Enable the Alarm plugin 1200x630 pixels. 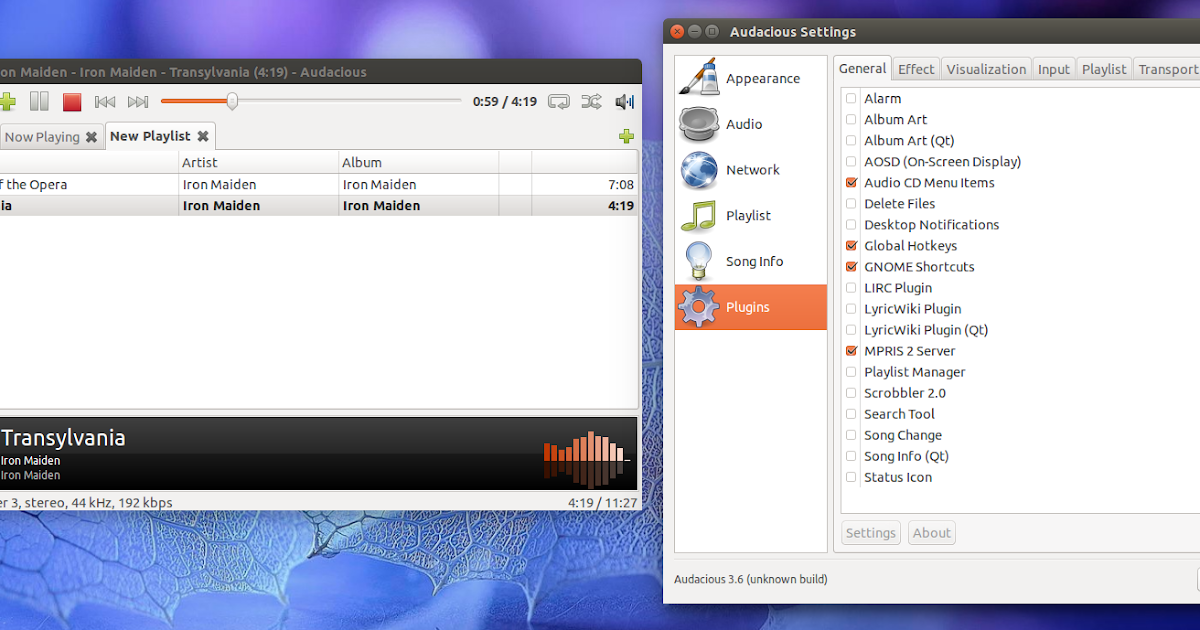[x=851, y=98]
